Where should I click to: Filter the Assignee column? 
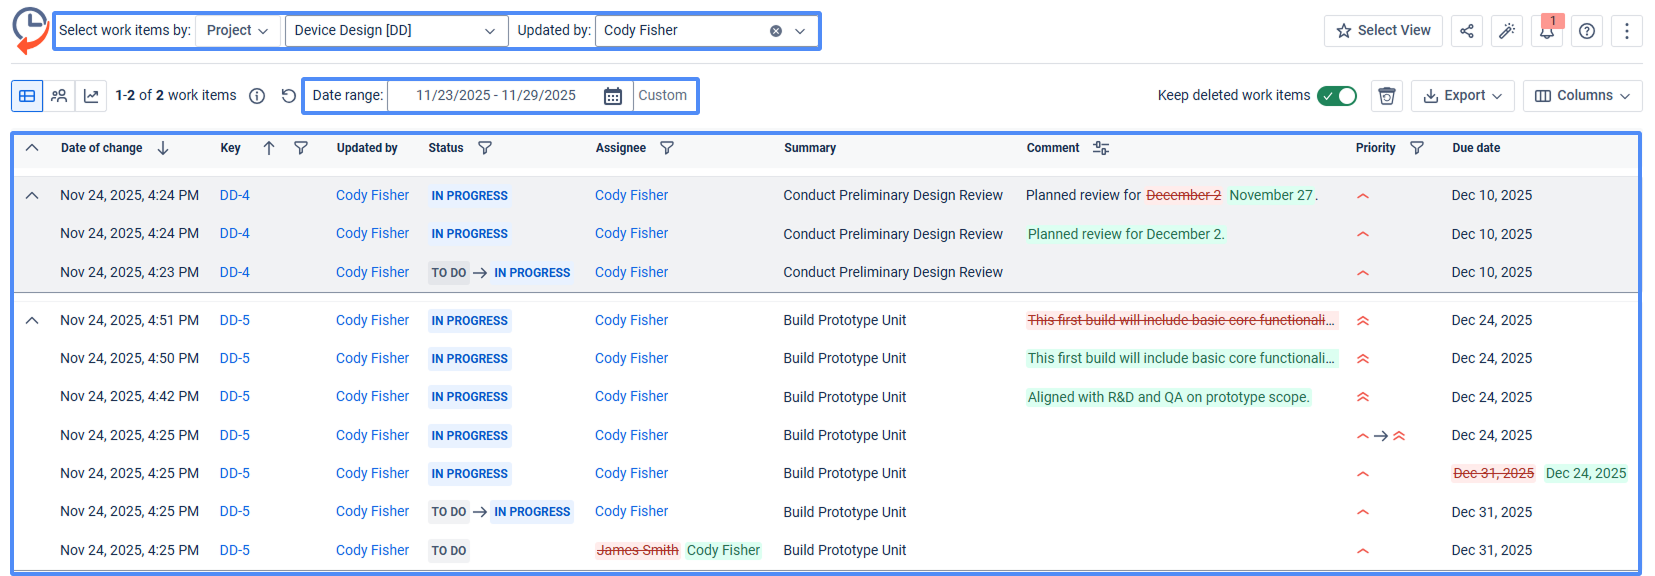point(667,148)
